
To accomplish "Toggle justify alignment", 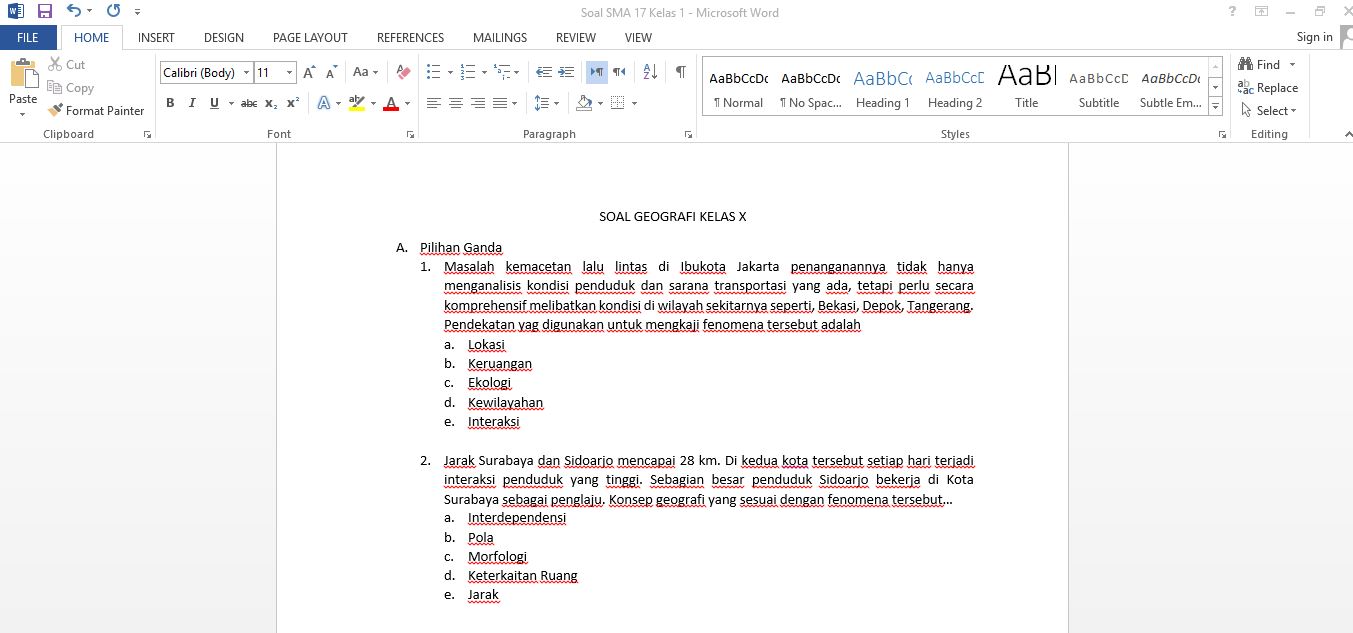I will pyautogui.click(x=499, y=103).
